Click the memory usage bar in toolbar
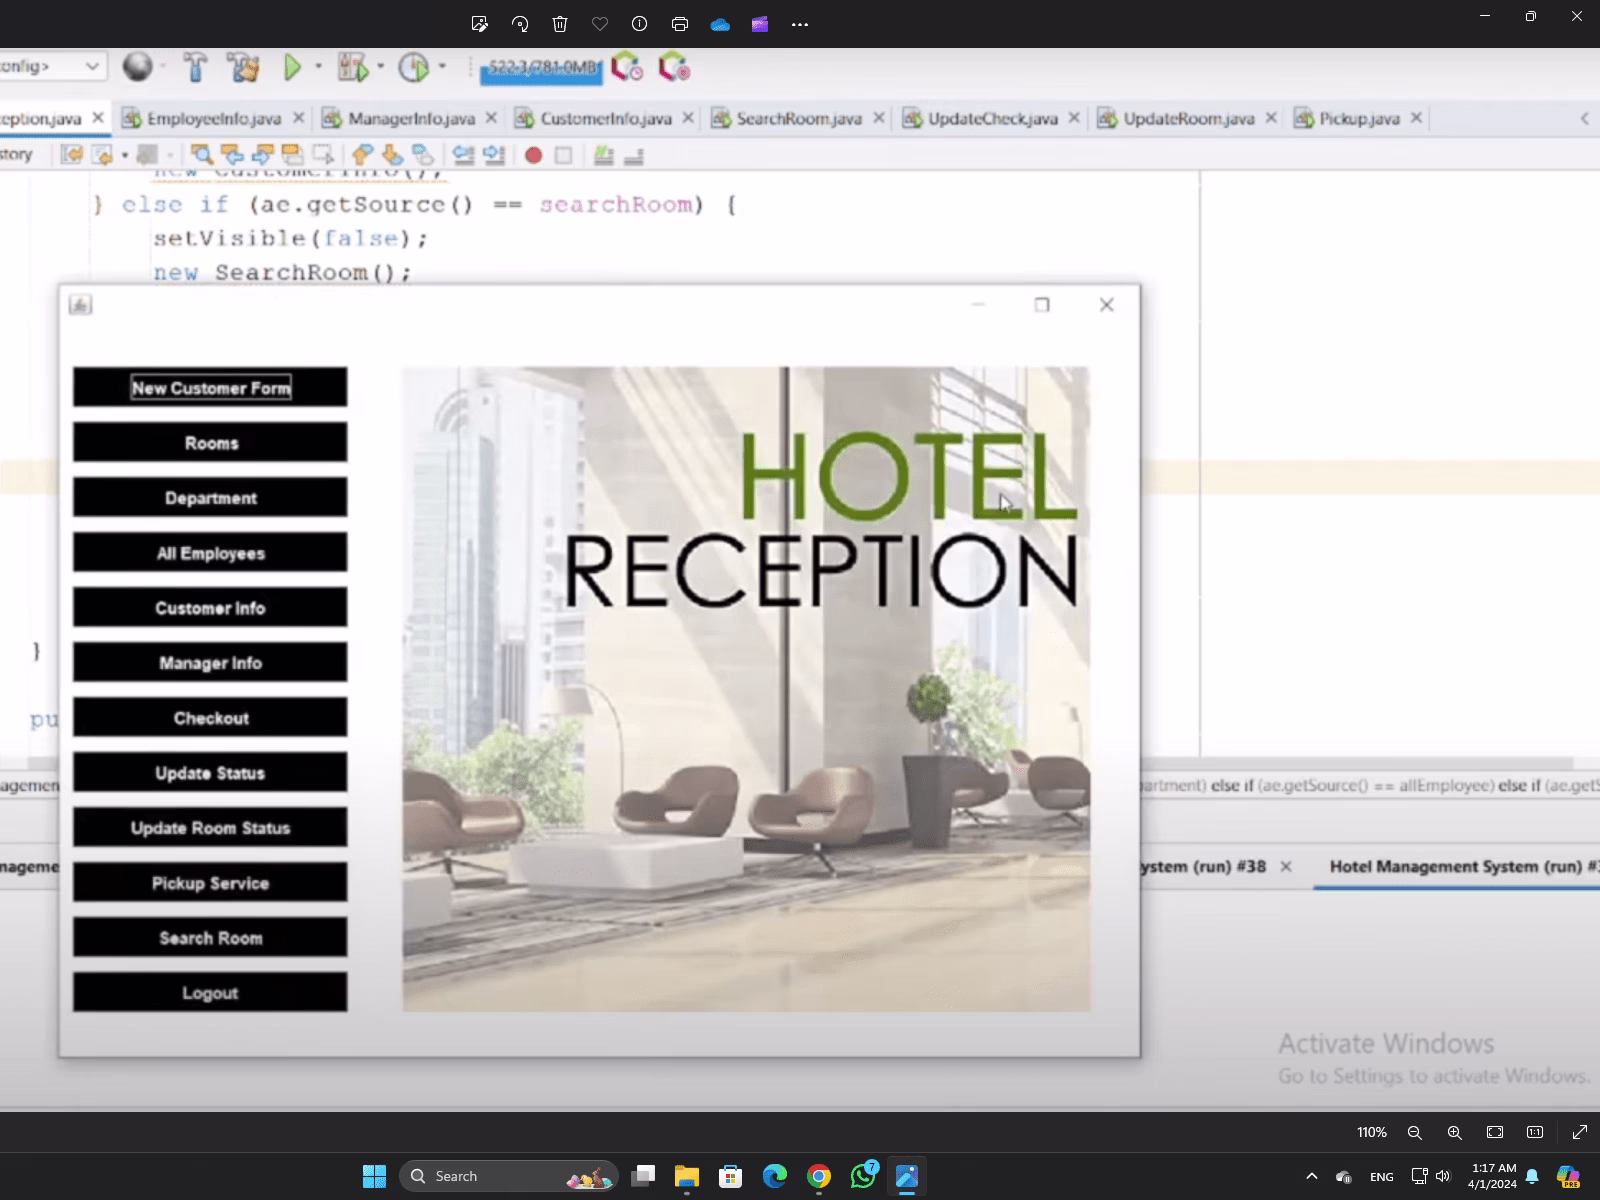 pyautogui.click(x=541, y=69)
